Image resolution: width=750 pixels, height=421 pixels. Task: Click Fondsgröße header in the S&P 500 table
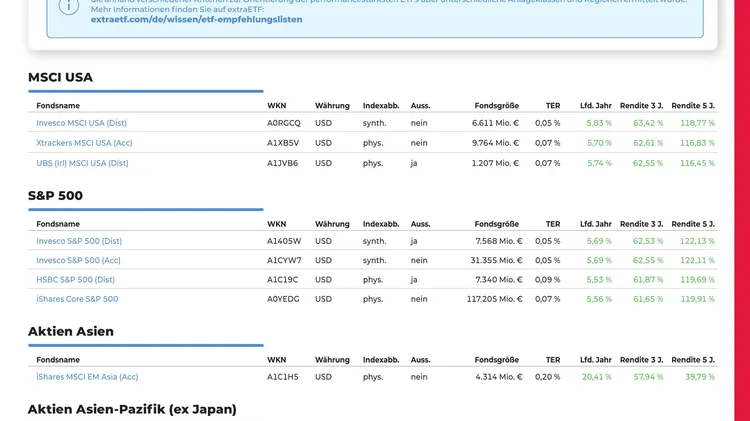[496, 224]
